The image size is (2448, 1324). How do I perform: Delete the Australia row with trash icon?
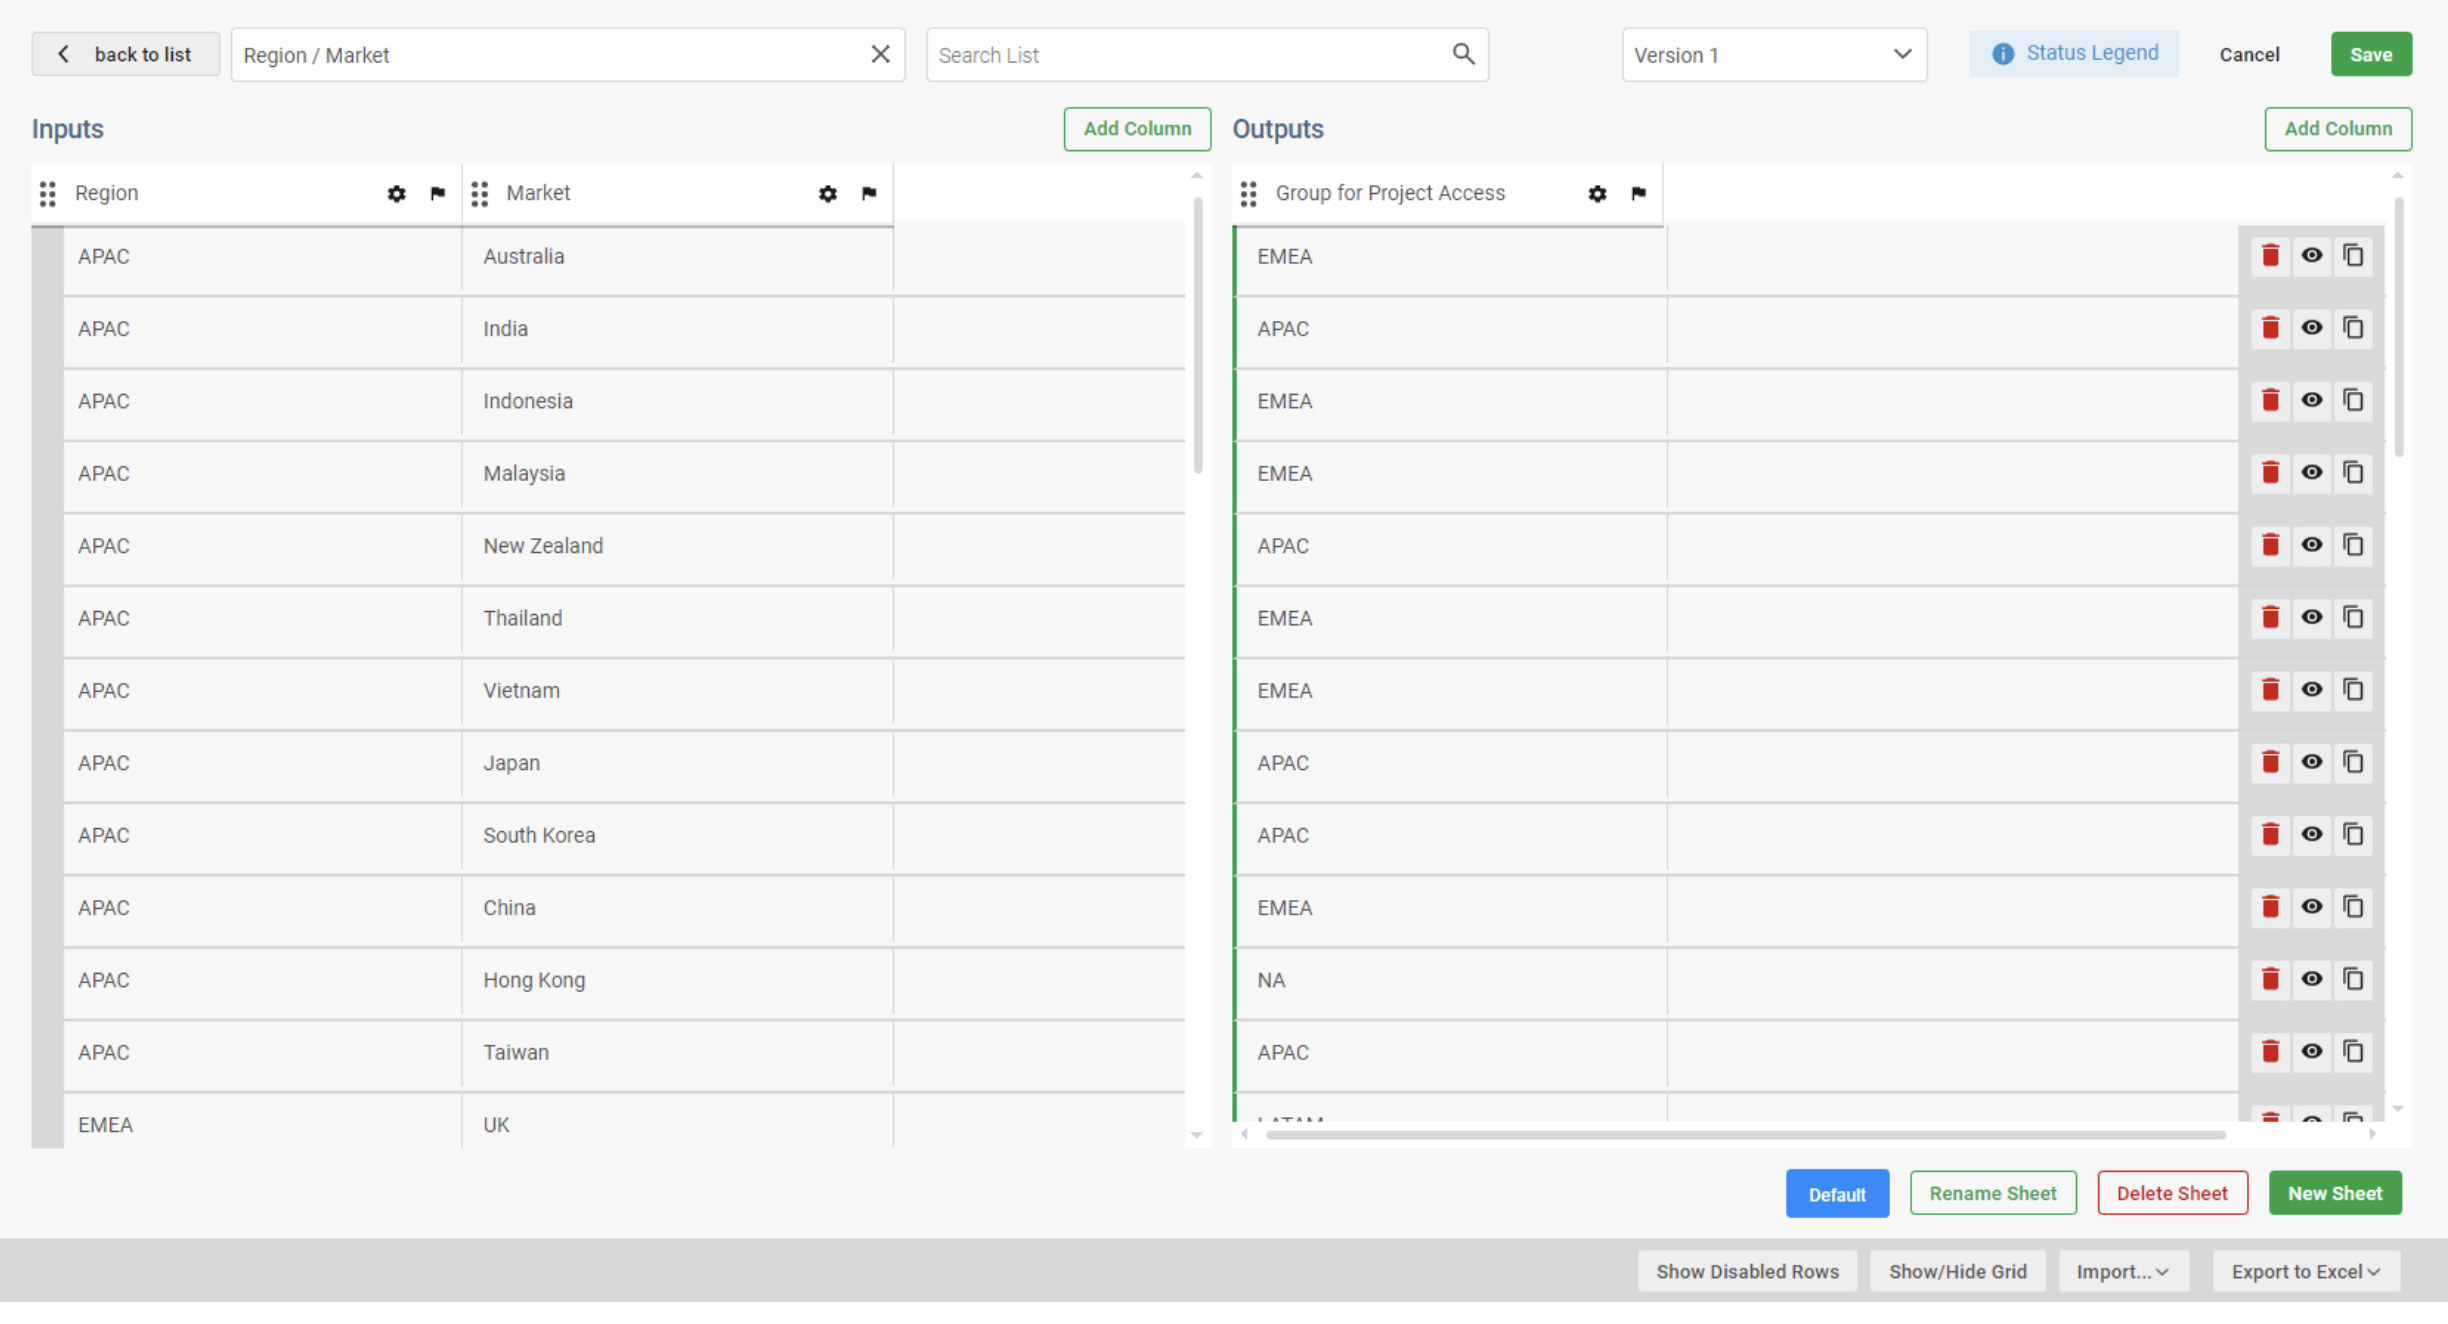pos(2270,256)
